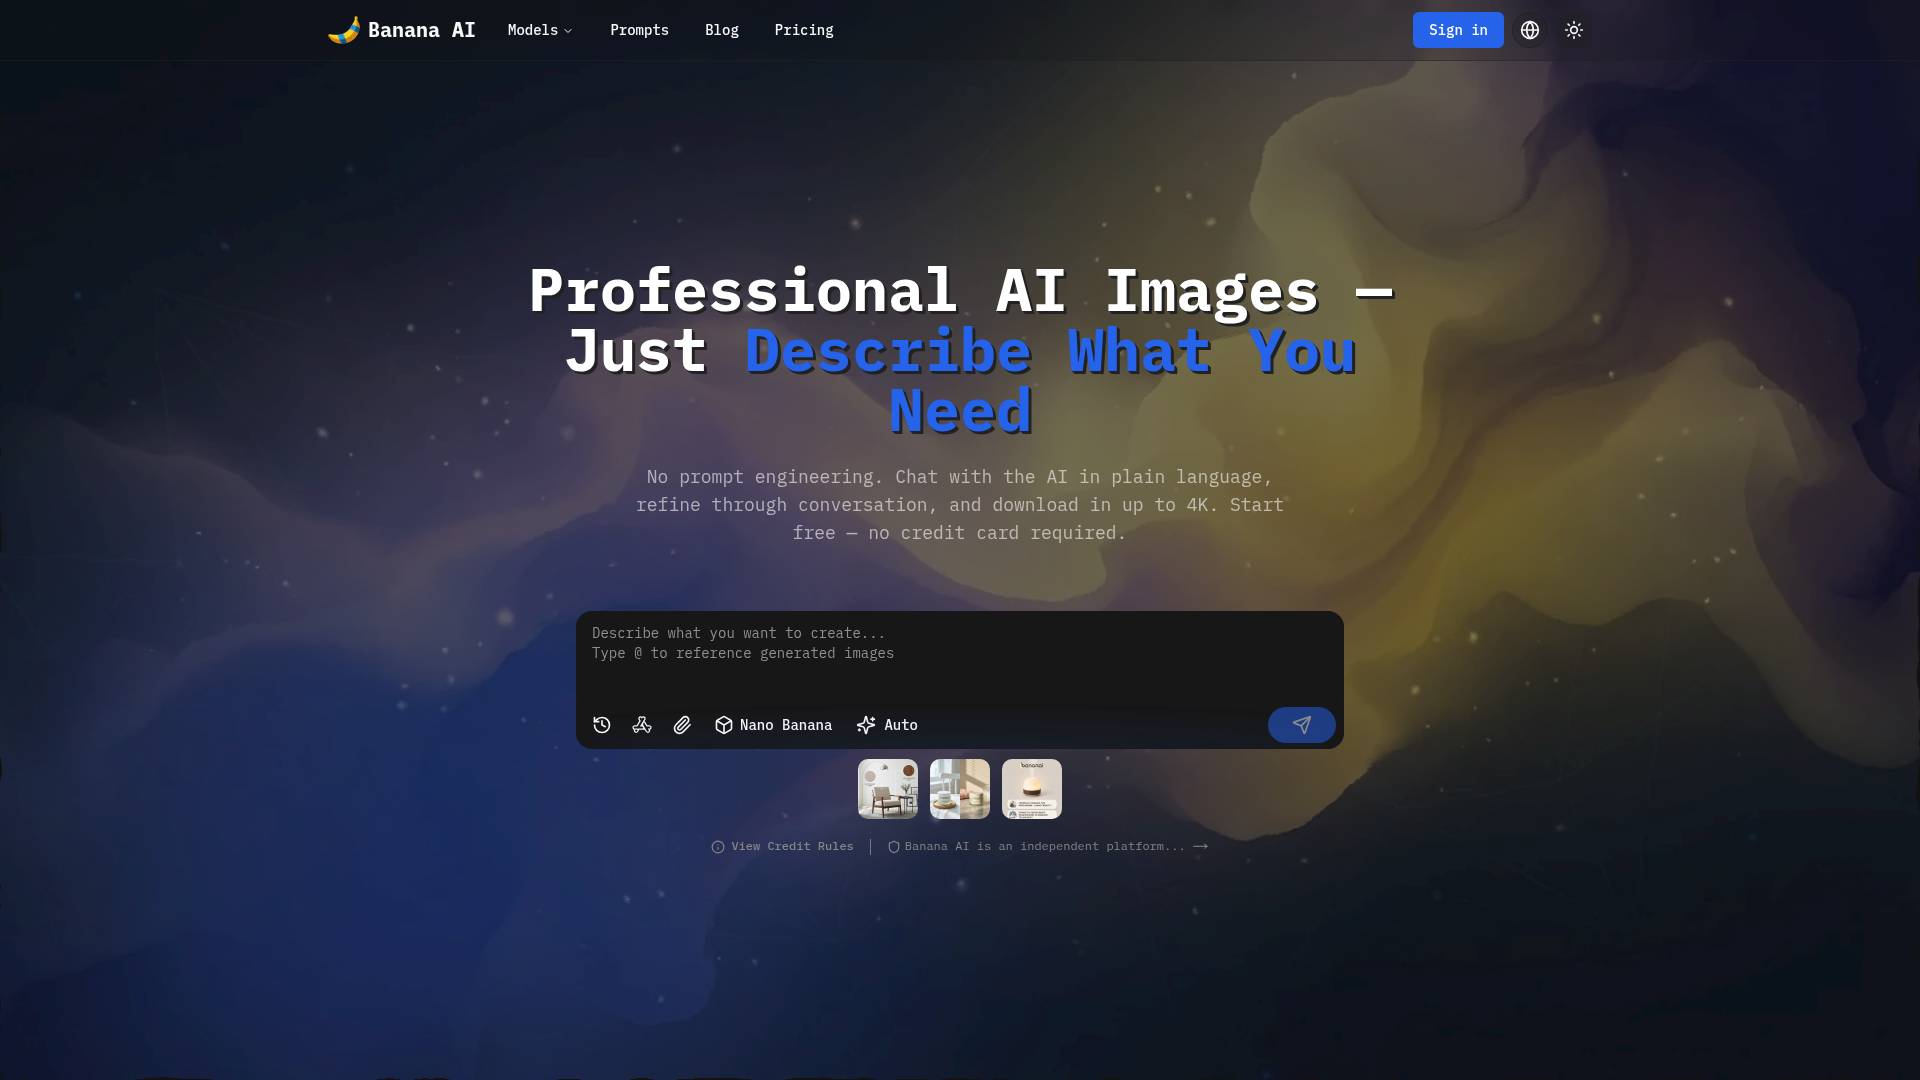Toggle Auto setting in the prompt bar

click(886, 724)
